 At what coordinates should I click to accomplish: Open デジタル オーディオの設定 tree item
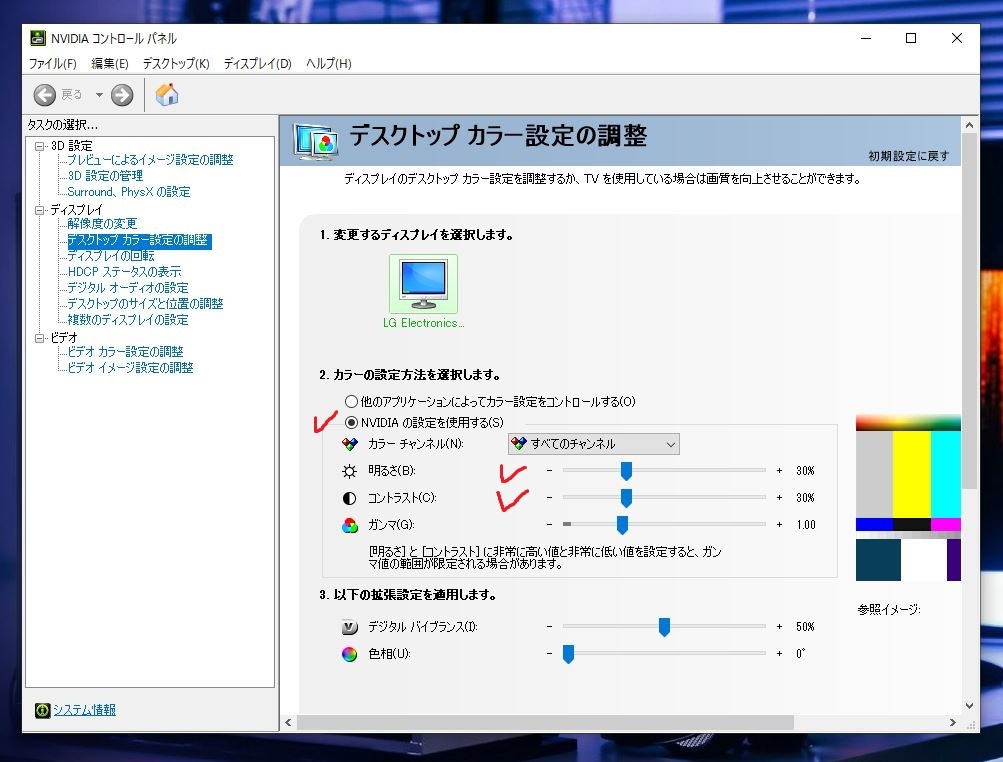point(128,288)
